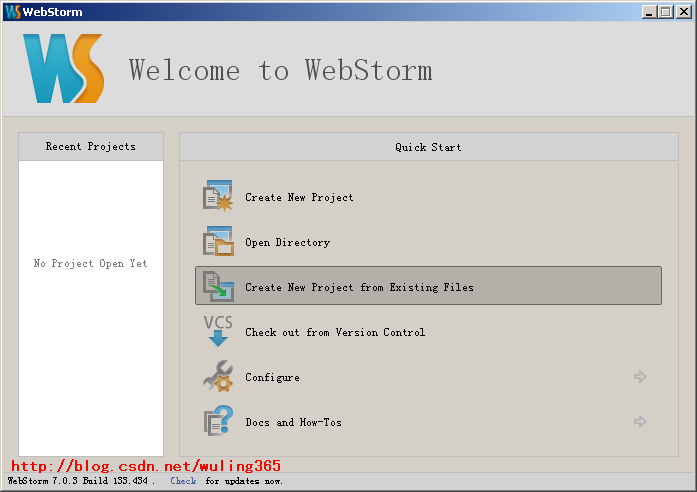Click the large WS logo in the header
697x492 pixels.
(x=64, y=68)
